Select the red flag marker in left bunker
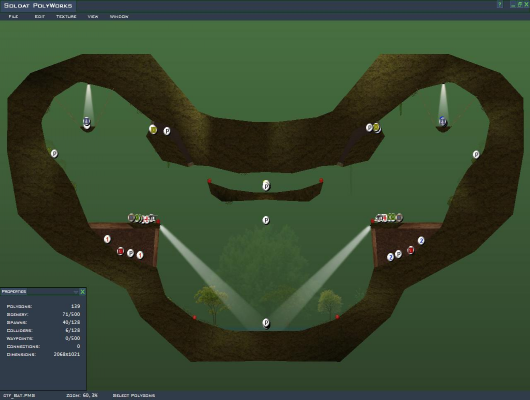The image size is (530, 400). pos(120,251)
